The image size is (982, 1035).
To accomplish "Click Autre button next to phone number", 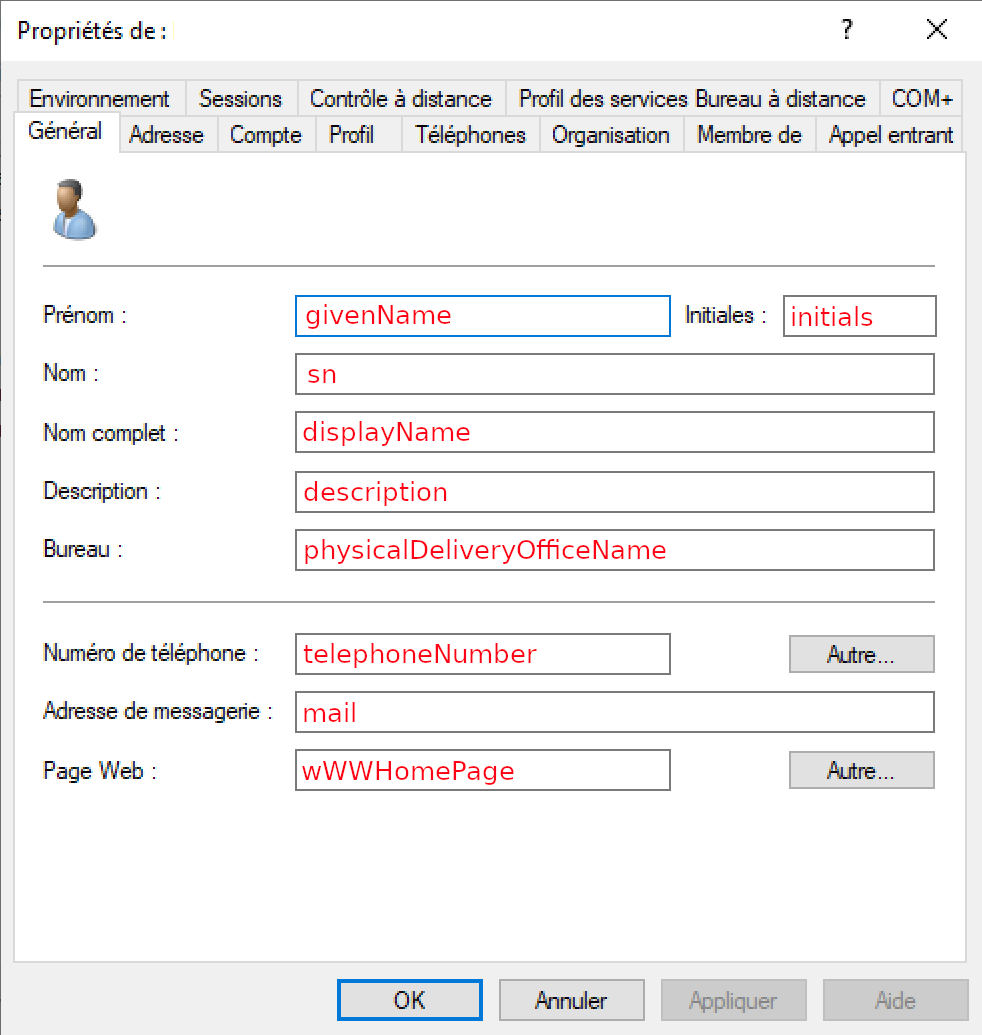I will click(860, 655).
